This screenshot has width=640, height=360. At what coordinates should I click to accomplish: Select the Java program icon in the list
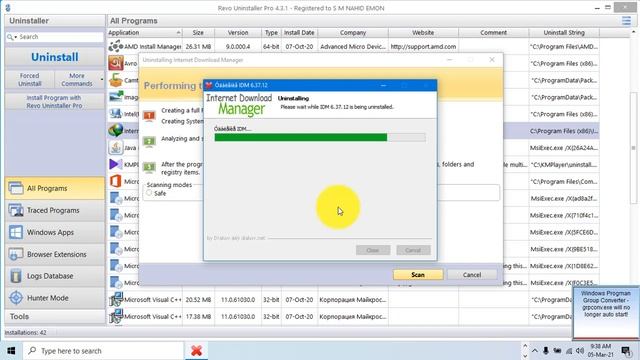(x=116, y=147)
